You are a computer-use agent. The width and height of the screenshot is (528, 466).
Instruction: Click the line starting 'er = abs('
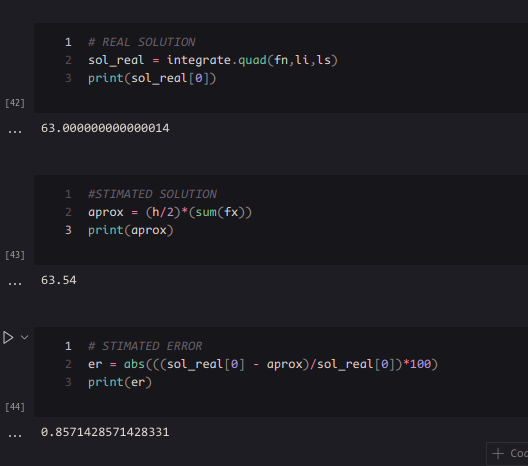[x=263, y=364]
